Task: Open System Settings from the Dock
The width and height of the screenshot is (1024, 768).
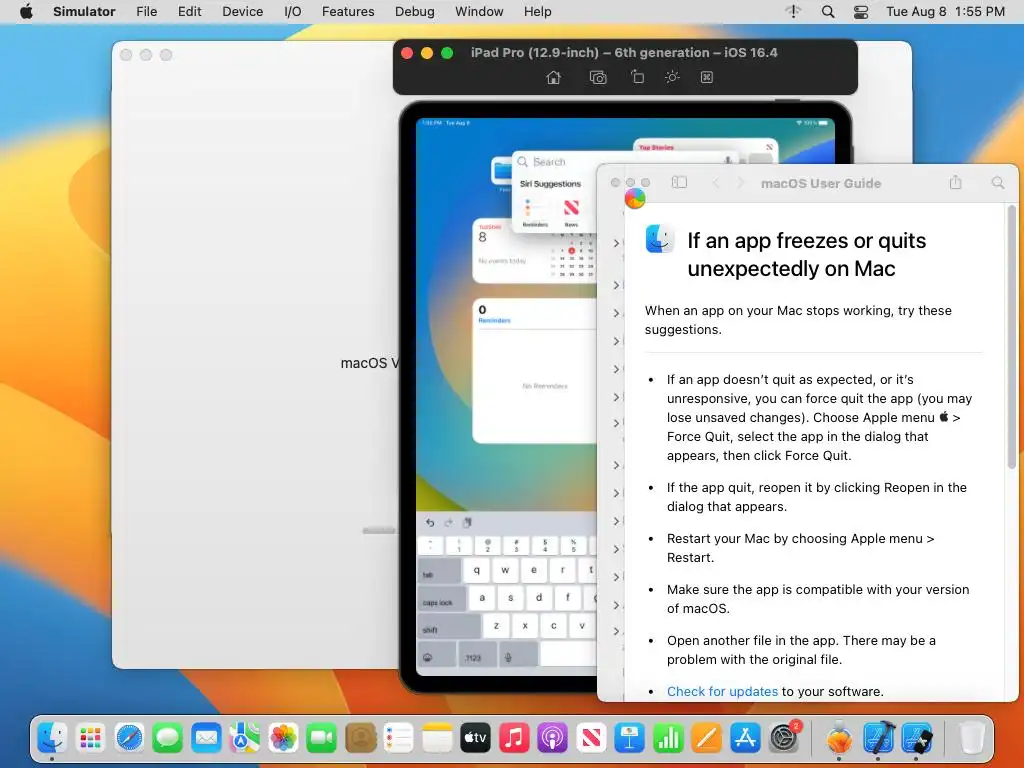Action: coord(784,739)
